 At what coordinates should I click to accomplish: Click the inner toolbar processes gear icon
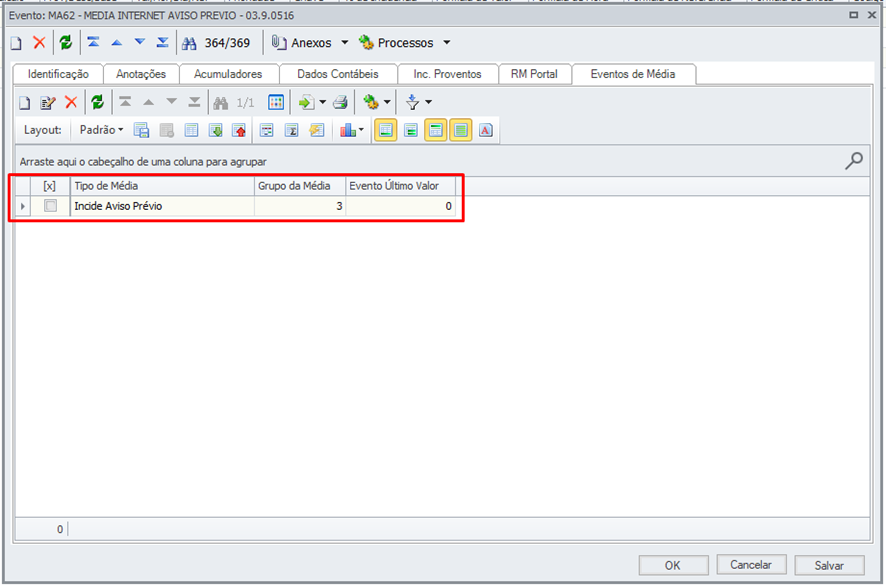pyautogui.click(x=371, y=102)
